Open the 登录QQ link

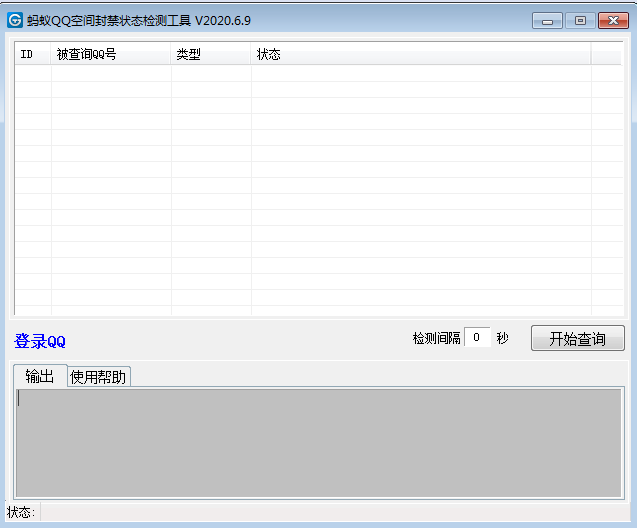40,341
